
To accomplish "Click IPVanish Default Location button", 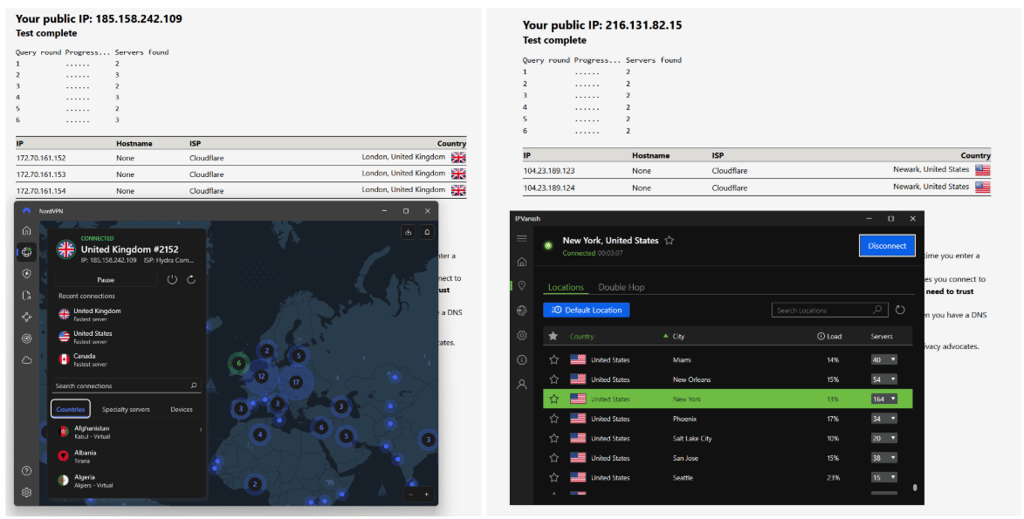I will (586, 310).
